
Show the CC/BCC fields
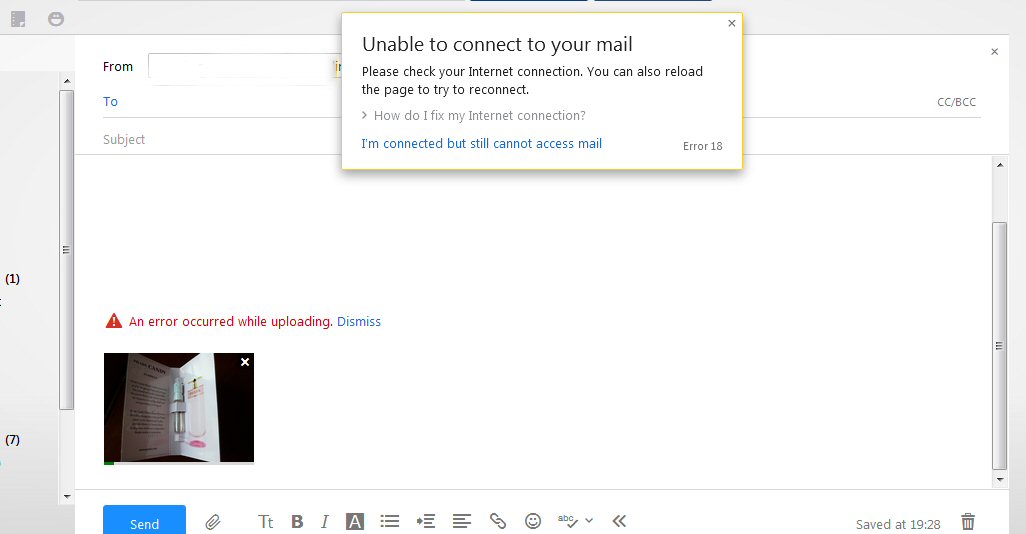point(956,102)
